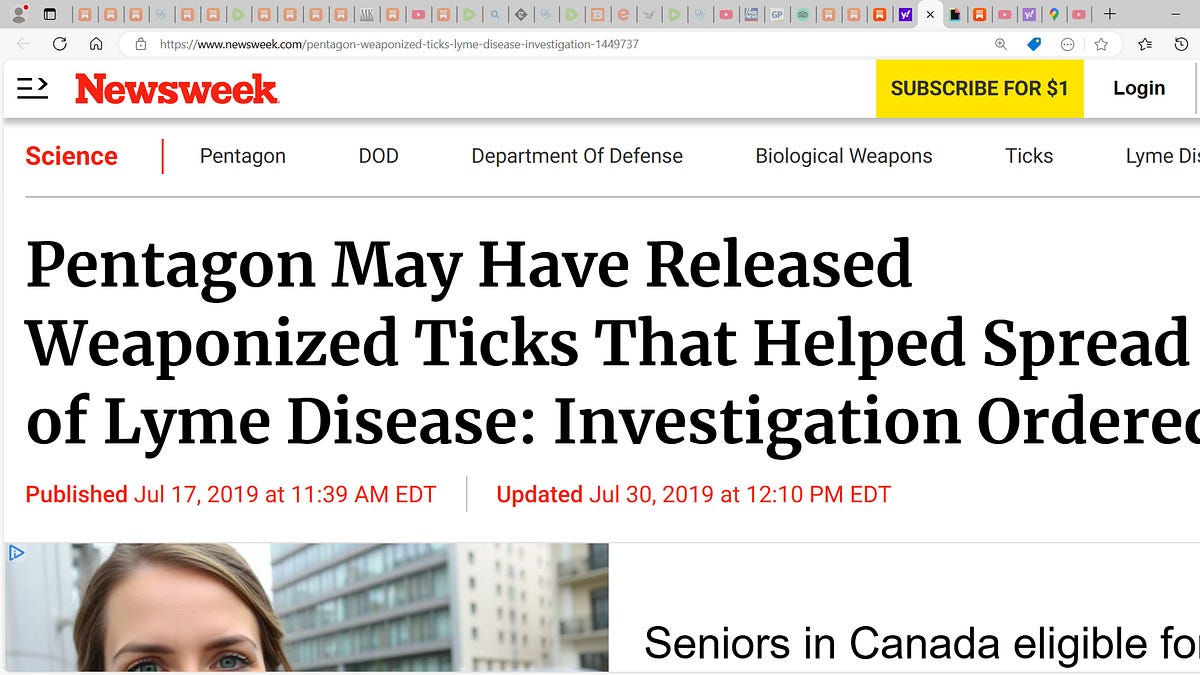1200x675 pixels.
Task: Open favorites list icon in toolbar
Action: (x=1145, y=44)
